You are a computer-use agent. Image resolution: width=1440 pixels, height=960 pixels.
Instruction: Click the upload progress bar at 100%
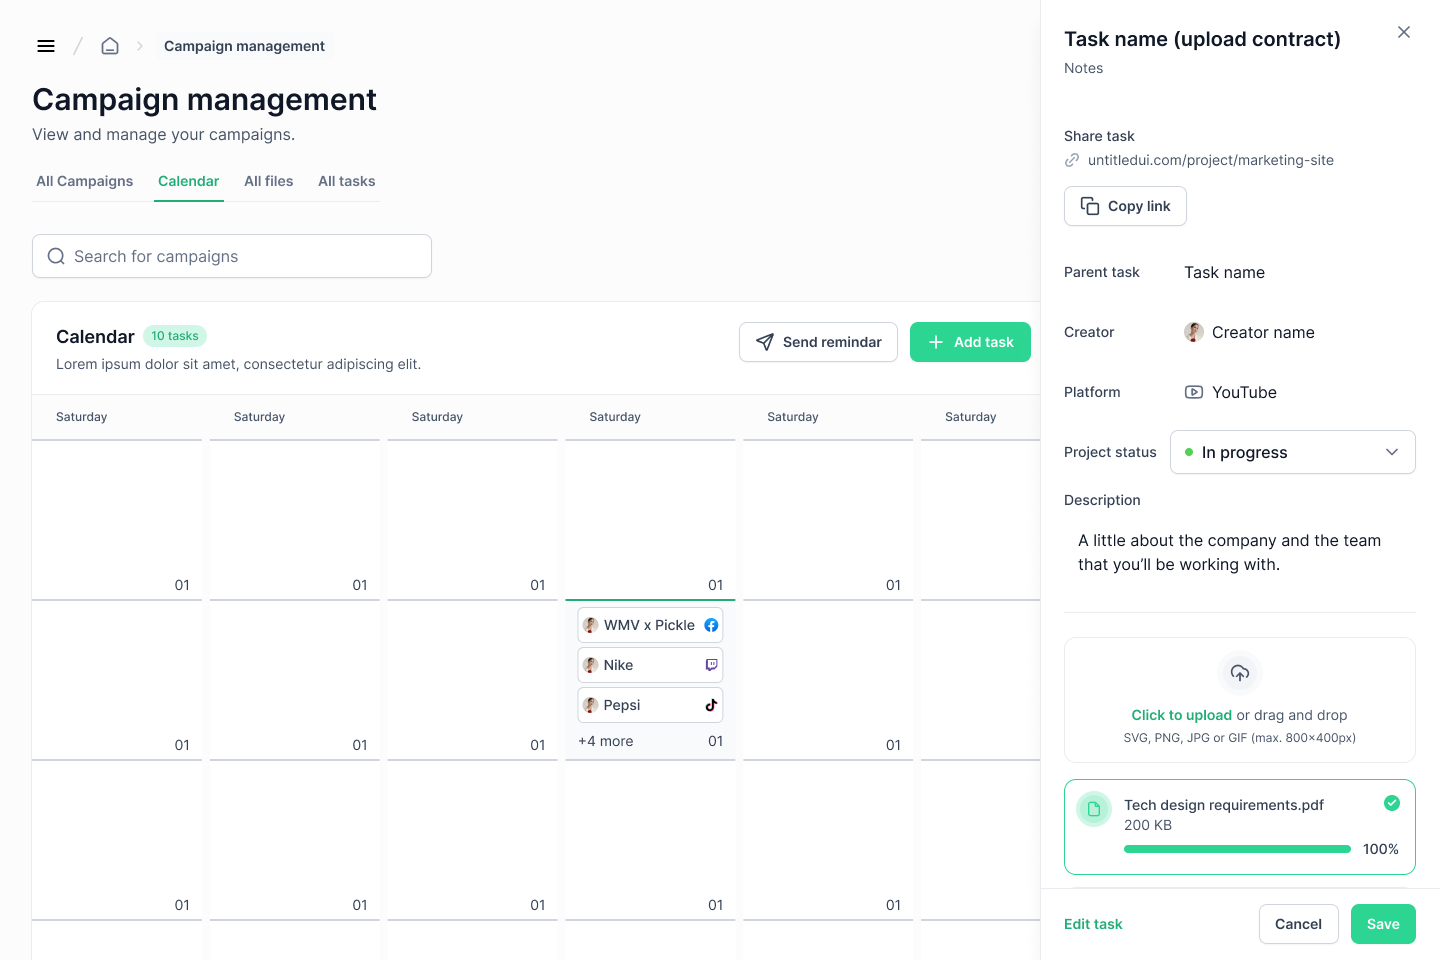[1237, 848]
